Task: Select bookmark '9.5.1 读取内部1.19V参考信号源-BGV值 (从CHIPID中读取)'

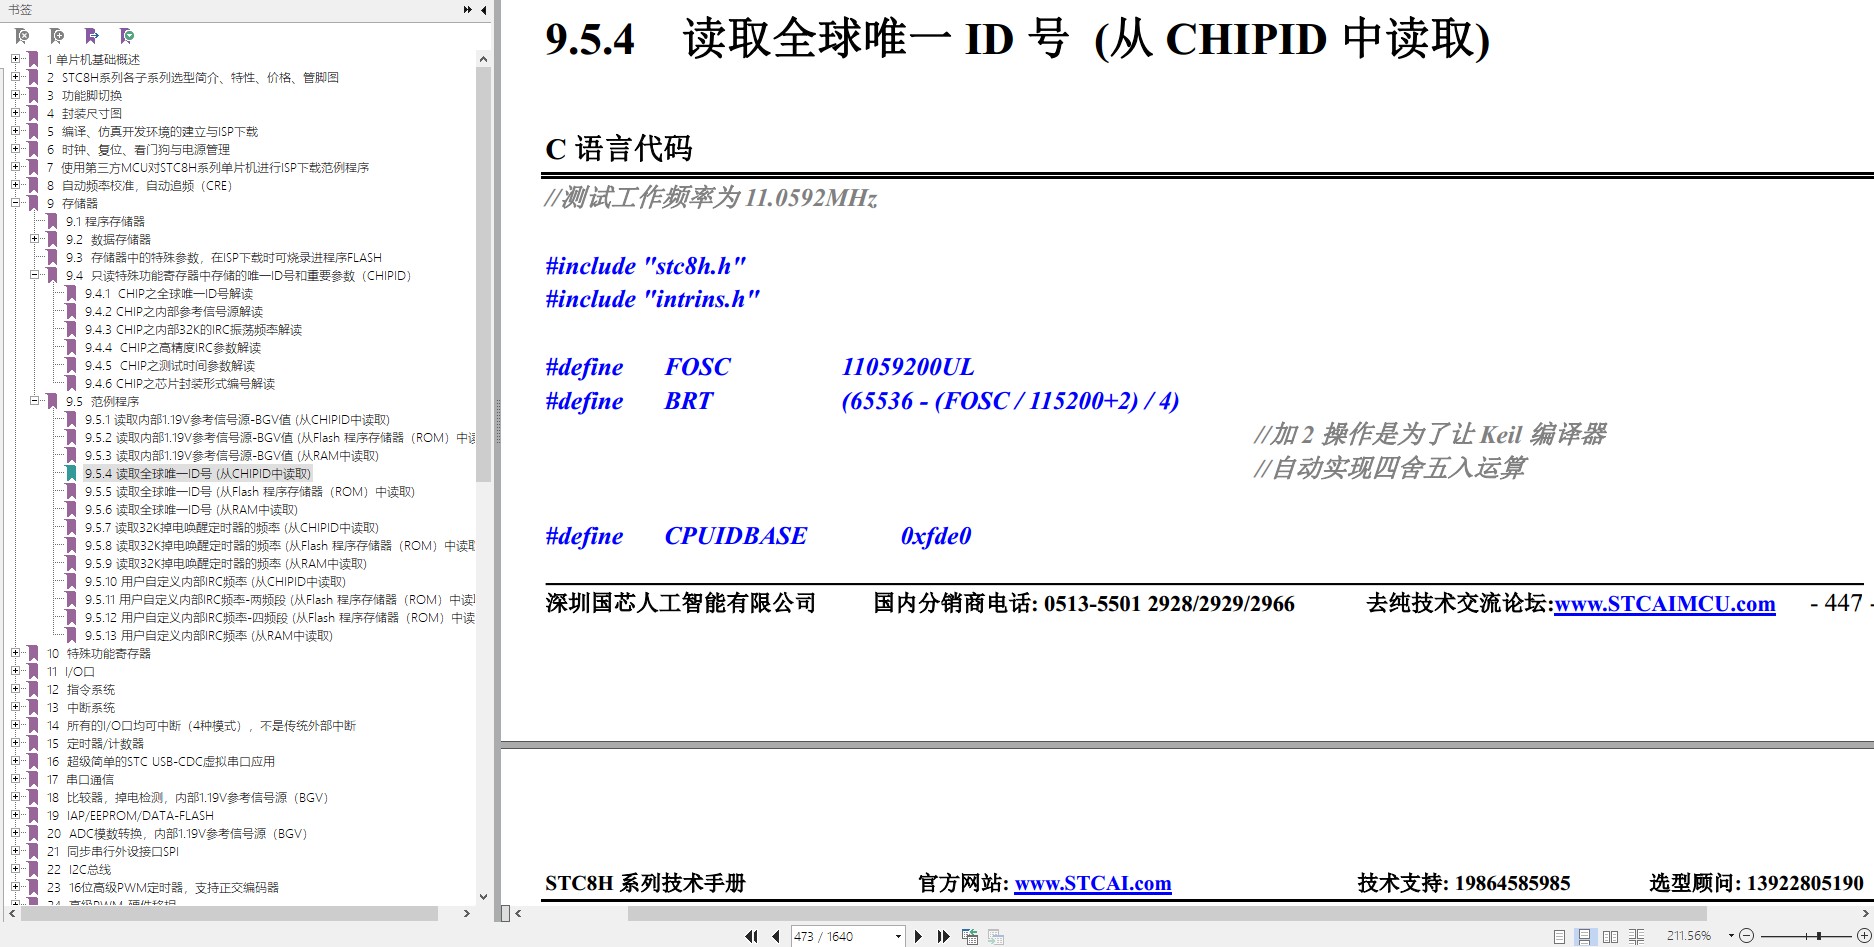Action: tap(237, 419)
